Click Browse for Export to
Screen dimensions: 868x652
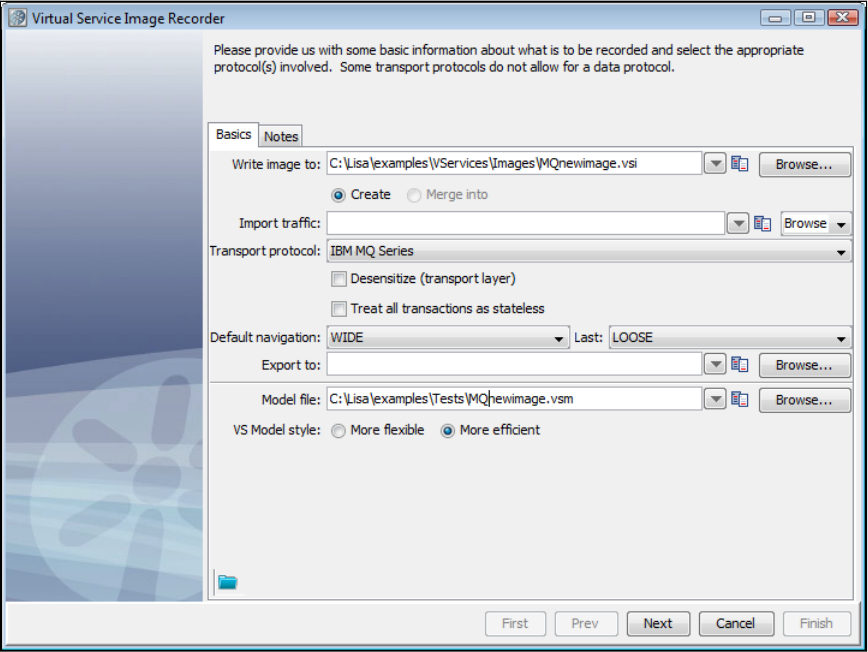(x=804, y=365)
